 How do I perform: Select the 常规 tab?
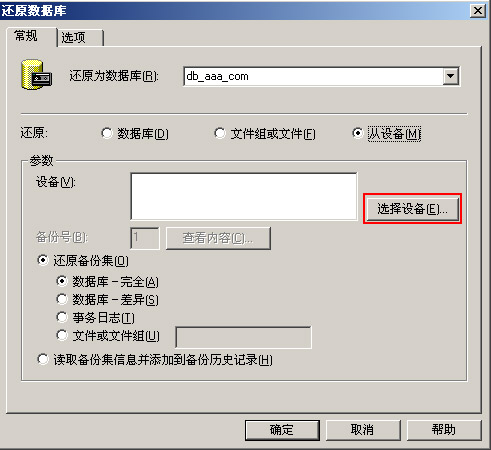[31, 36]
